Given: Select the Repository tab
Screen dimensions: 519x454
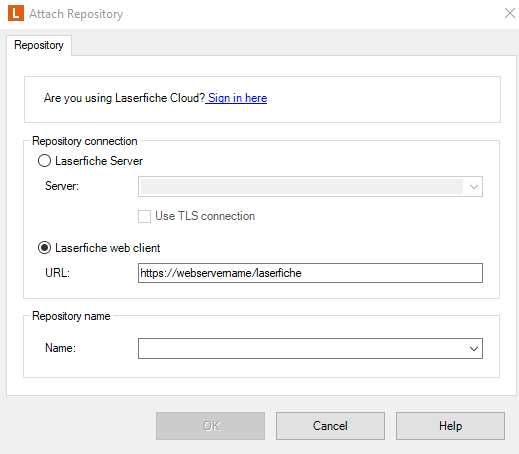Looking at the screenshot, I should pos(39,45).
